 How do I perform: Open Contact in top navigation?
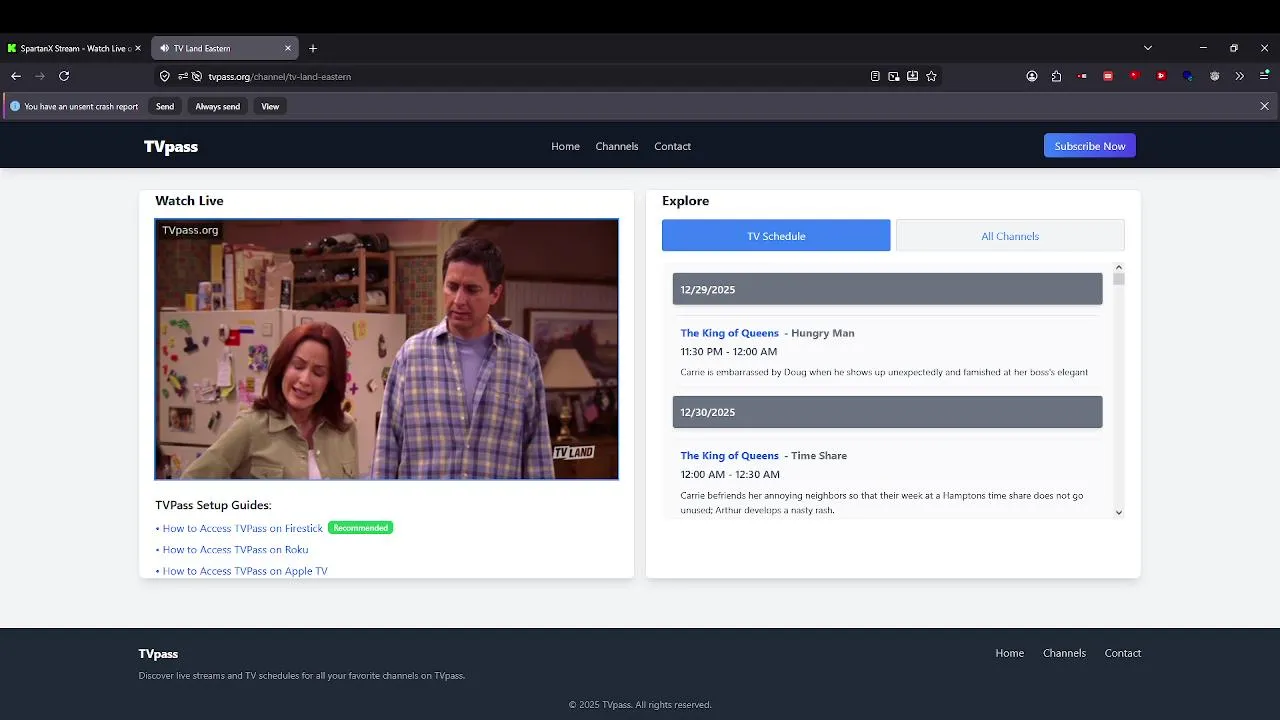pyautogui.click(x=672, y=146)
